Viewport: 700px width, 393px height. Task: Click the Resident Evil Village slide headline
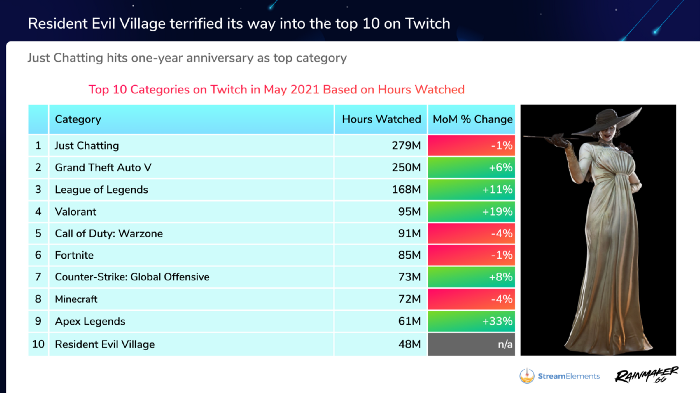tap(239, 23)
